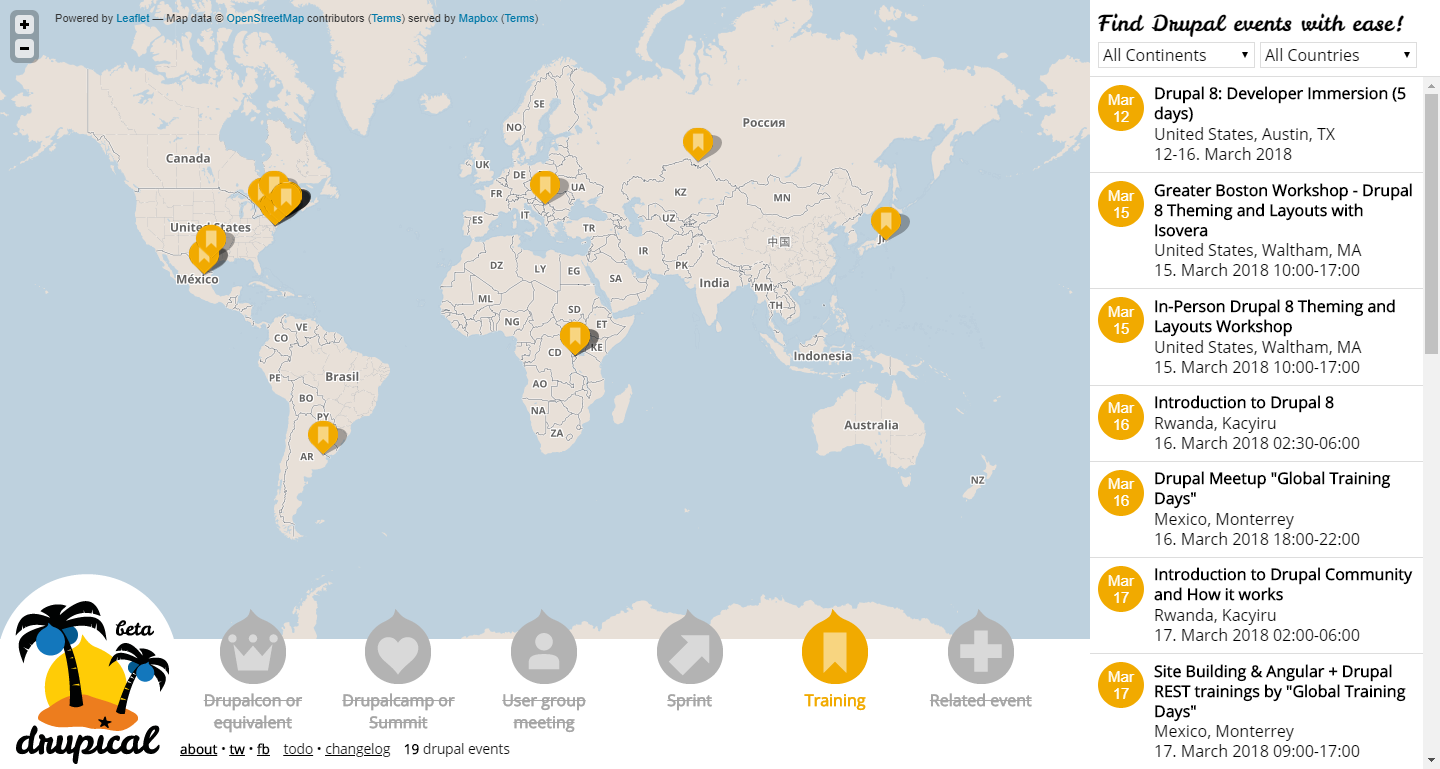Click Mar 16 badge for Introduction to Drupal 8

pyautogui.click(x=1121, y=416)
